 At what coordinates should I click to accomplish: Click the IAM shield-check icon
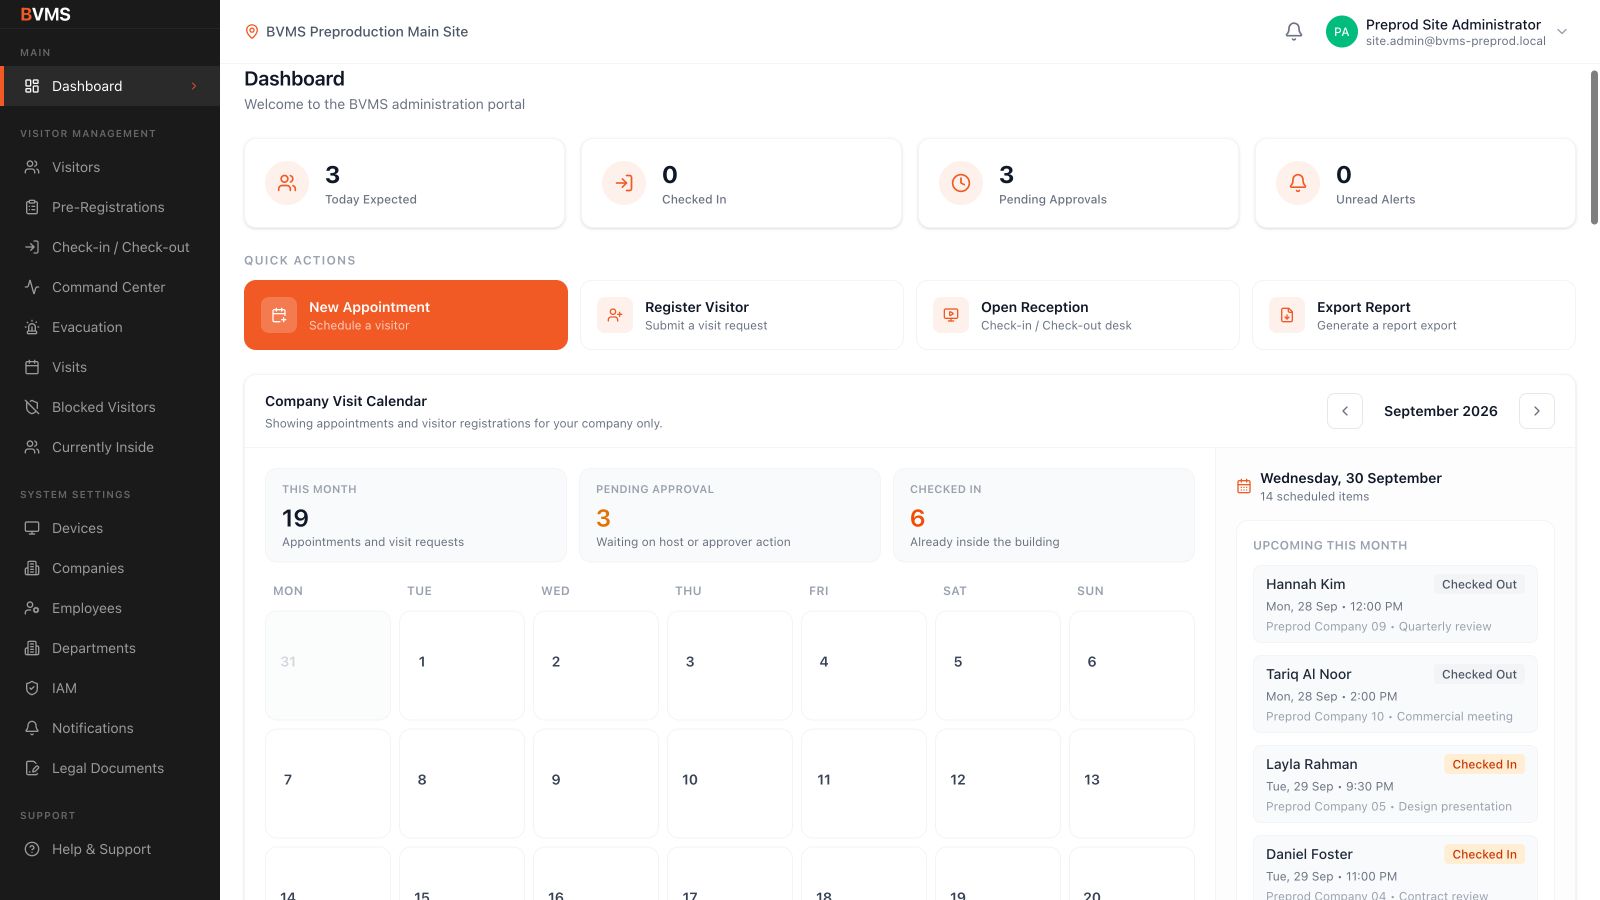point(32,688)
